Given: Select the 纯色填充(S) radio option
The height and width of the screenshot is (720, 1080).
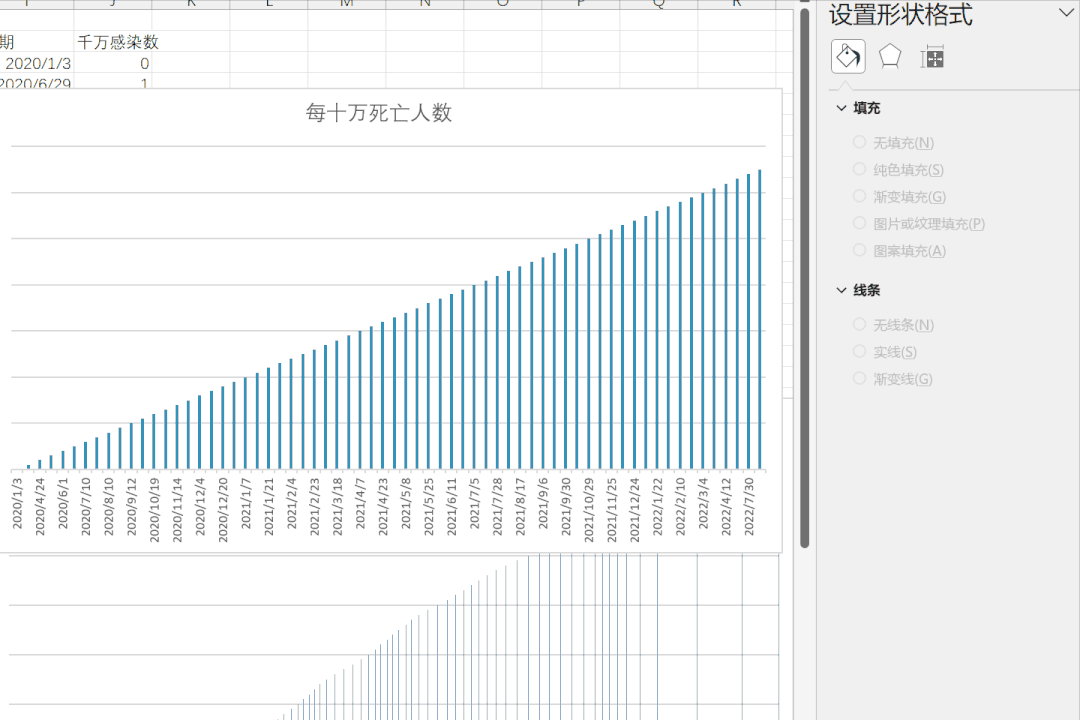Looking at the screenshot, I should coord(859,169).
